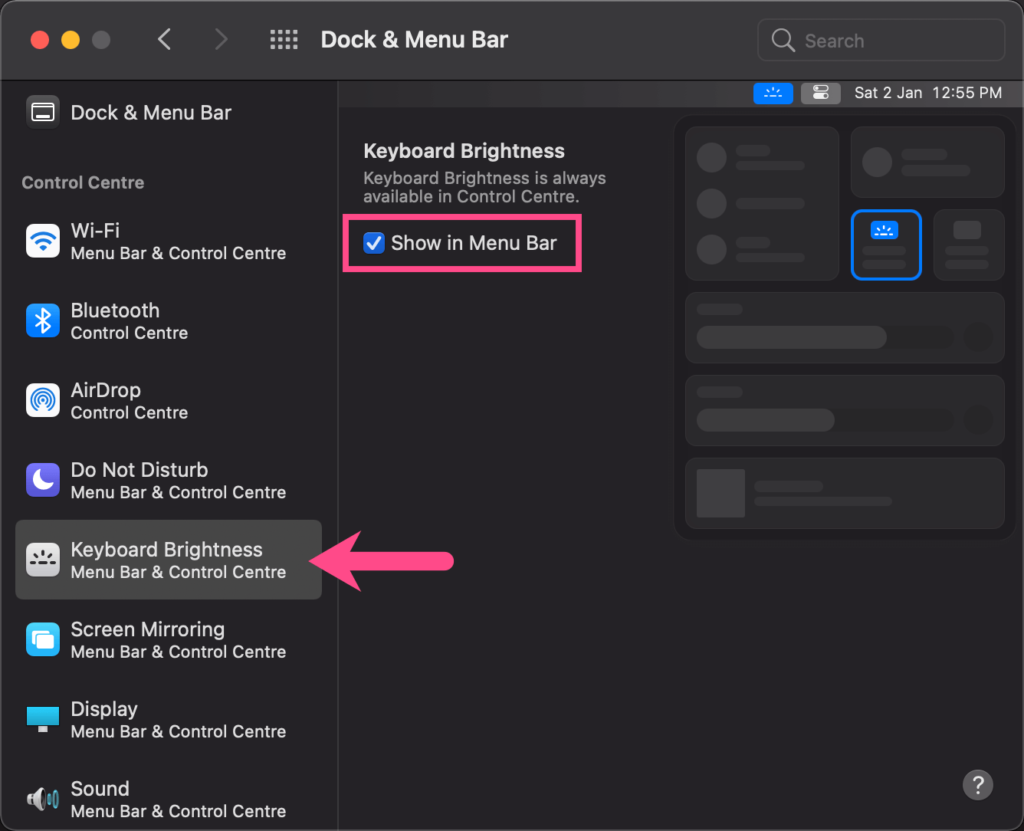
Task: Open the help button in the corner
Action: (977, 785)
